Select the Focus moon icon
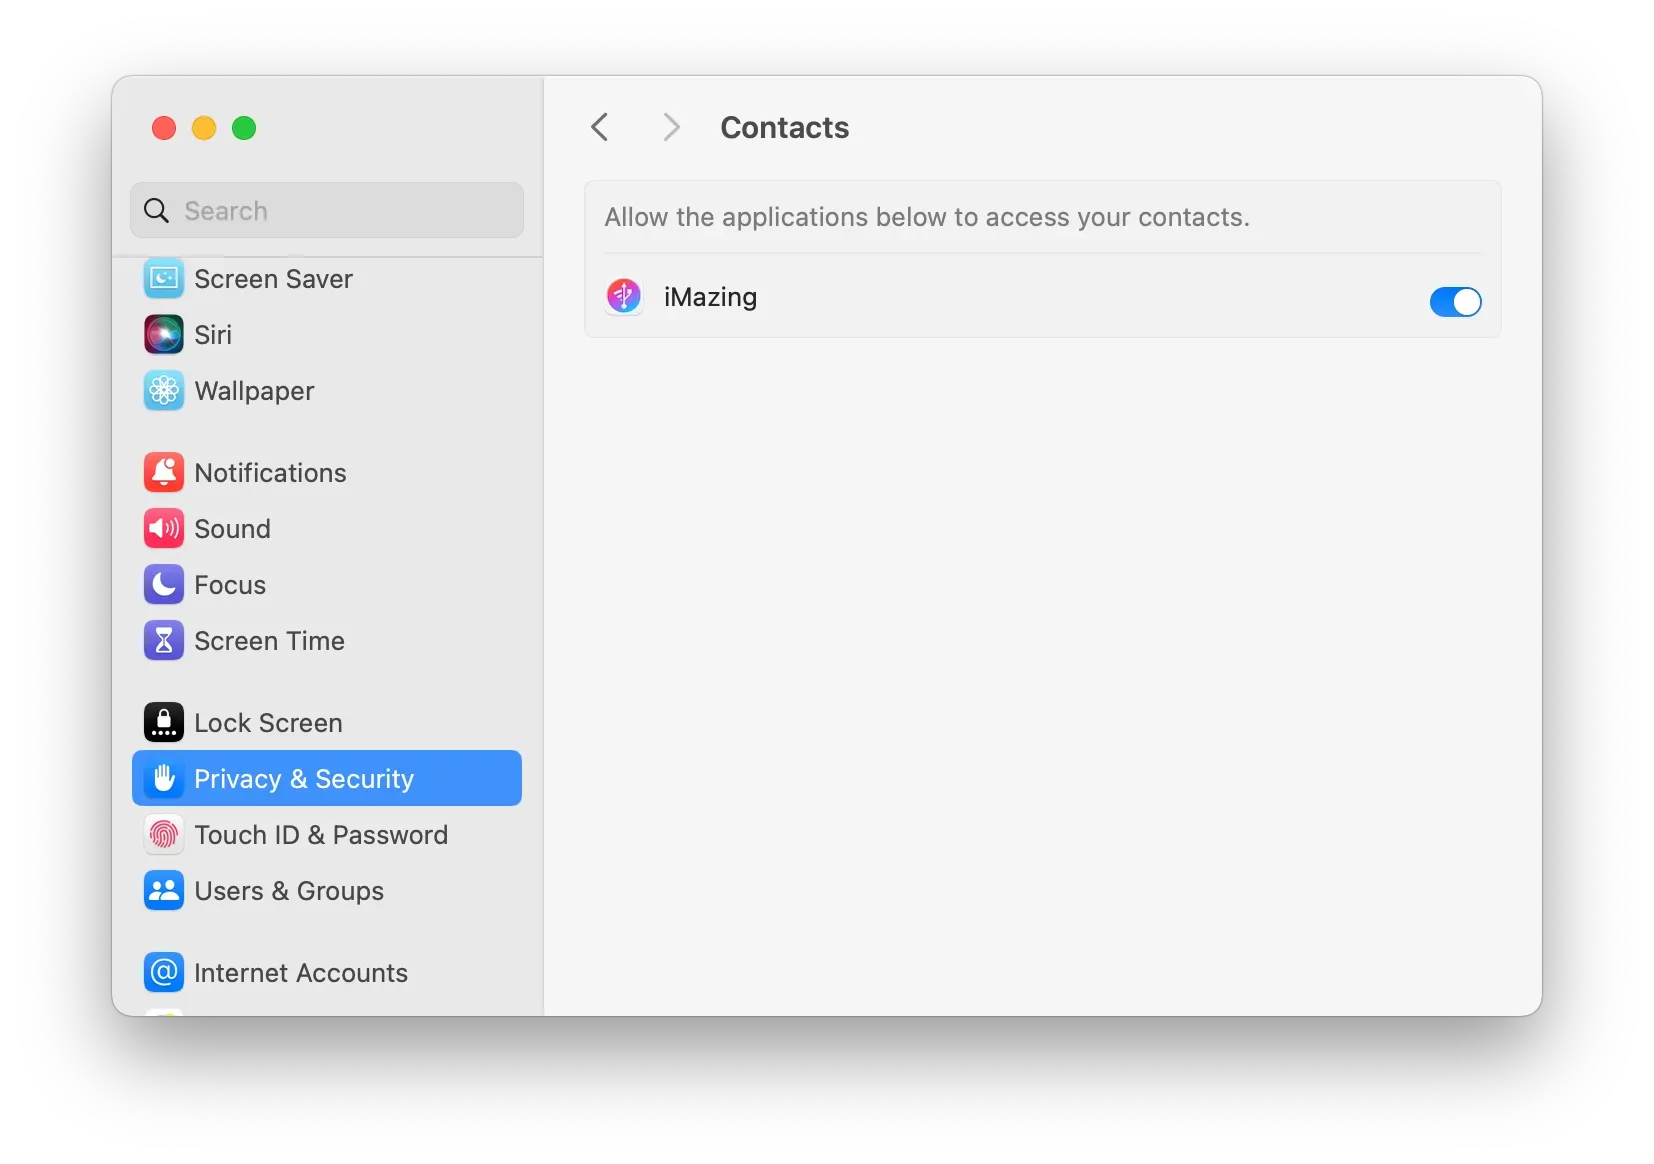Image resolution: width=1654 pixels, height=1164 pixels. (x=164, y=585)
